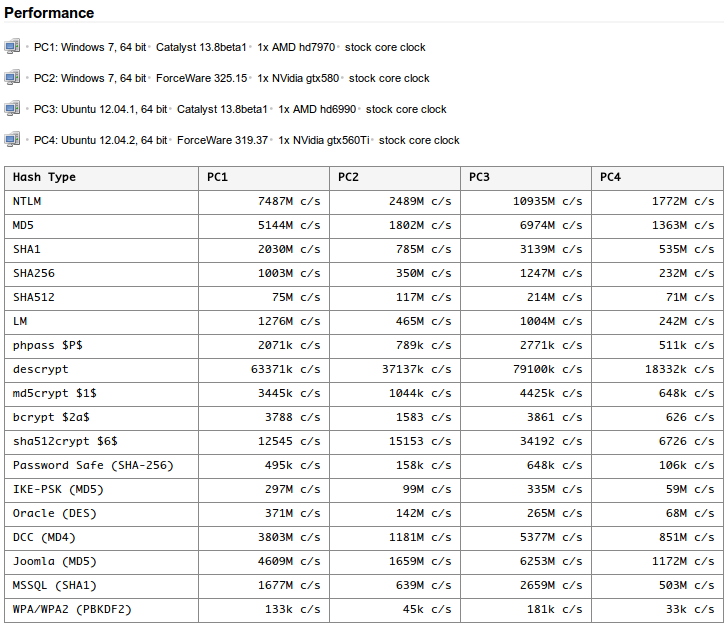Select the PC3 NTLM value 10935M c/s
This screenshot has width=728, height=627.
tap(546, 201)
